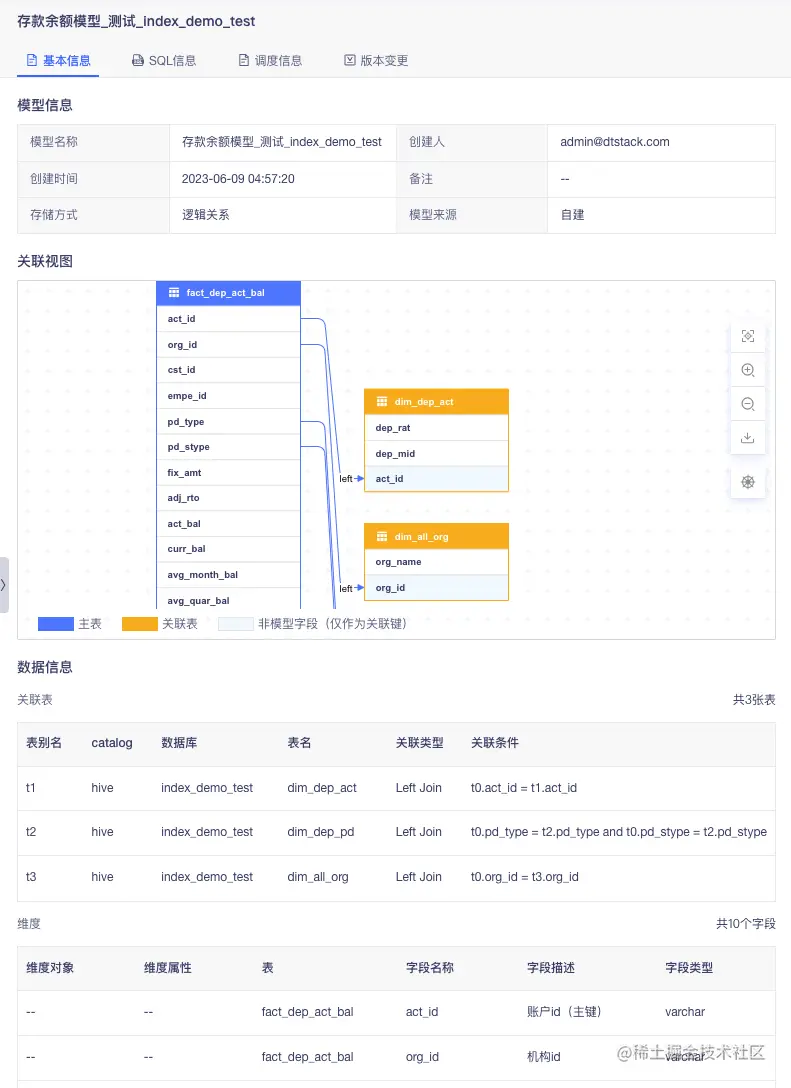This screenshot has height=1088, width=791.
Task: Click the blue 主表 legend swatch
Action: point(56,624)
